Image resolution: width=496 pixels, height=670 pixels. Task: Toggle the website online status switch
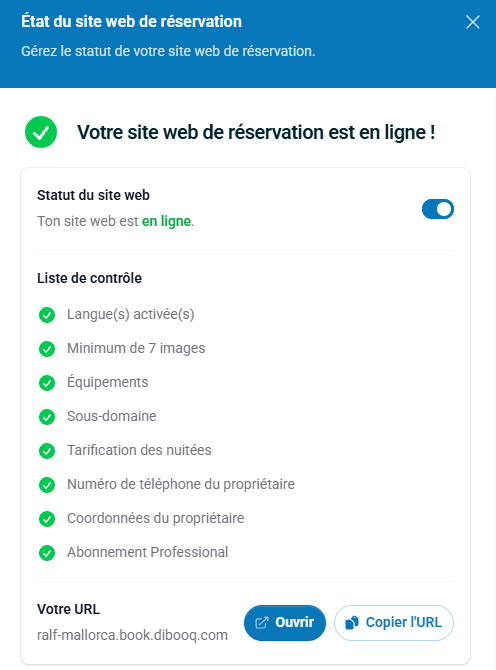tap(437, 209)
